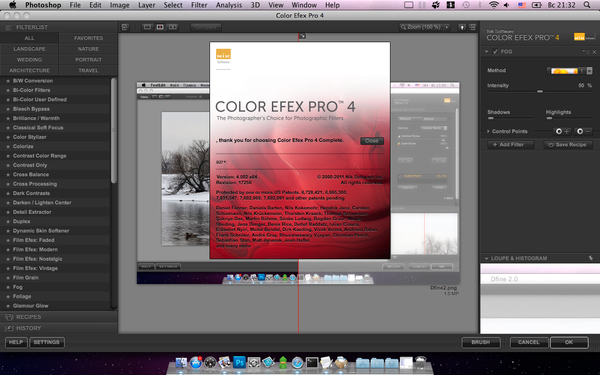Remove the Fog filter with X icon
Screen dimensions: 600x375
tap(594, 52)
